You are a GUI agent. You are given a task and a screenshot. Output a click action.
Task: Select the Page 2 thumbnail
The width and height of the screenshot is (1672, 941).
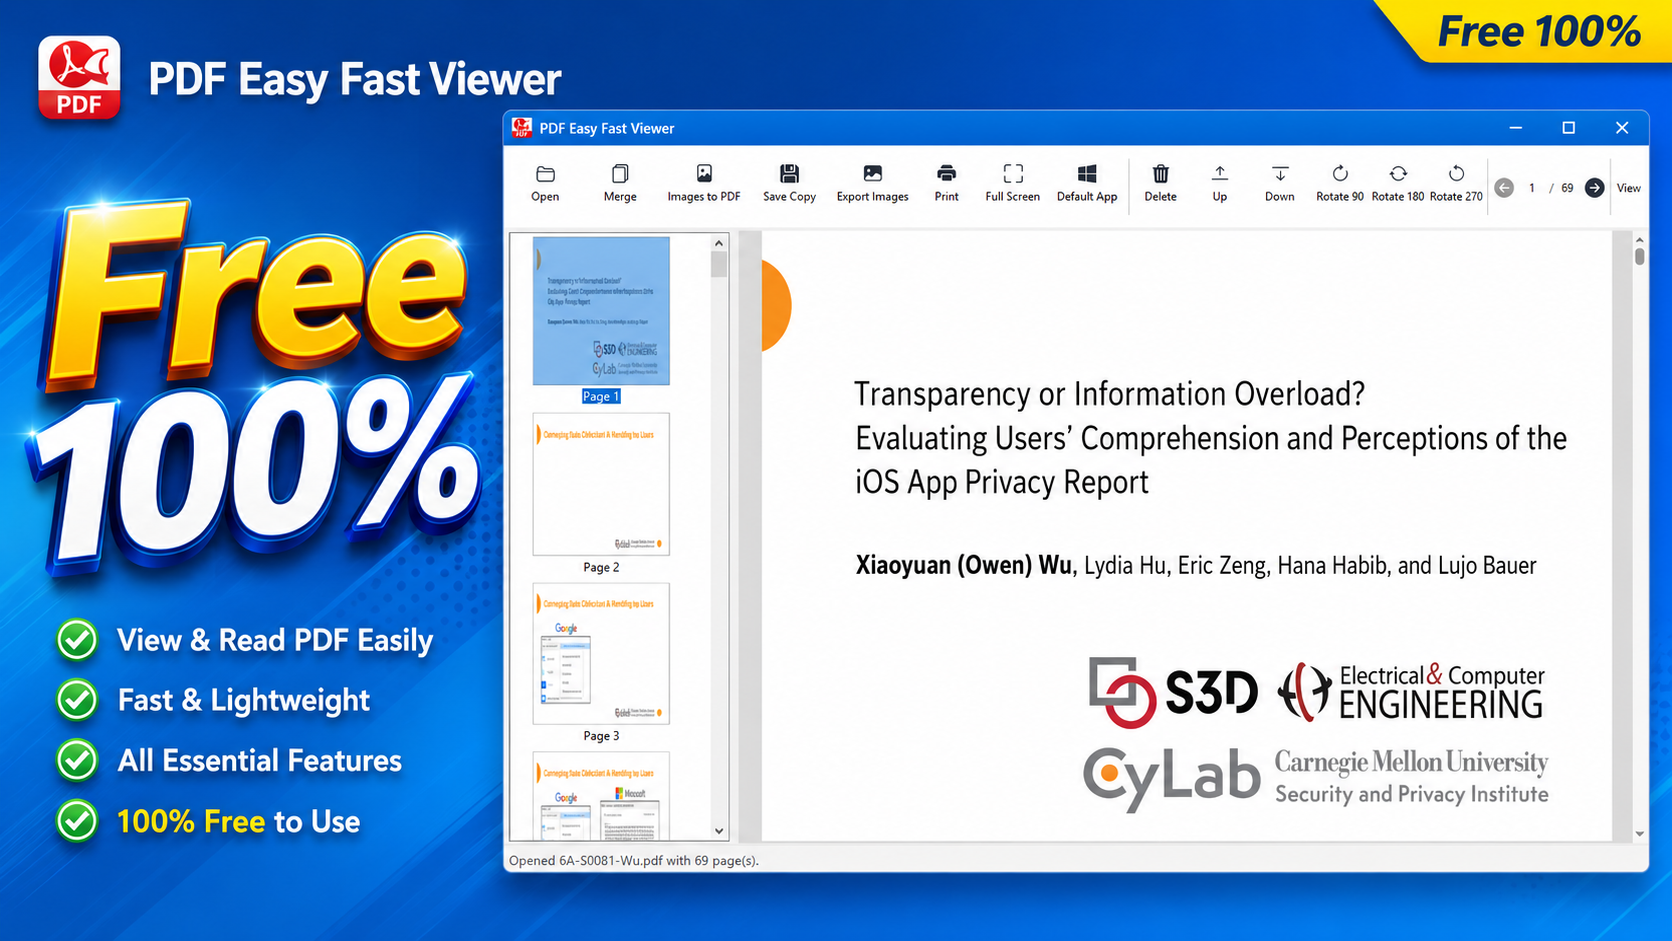pos(601,484)
